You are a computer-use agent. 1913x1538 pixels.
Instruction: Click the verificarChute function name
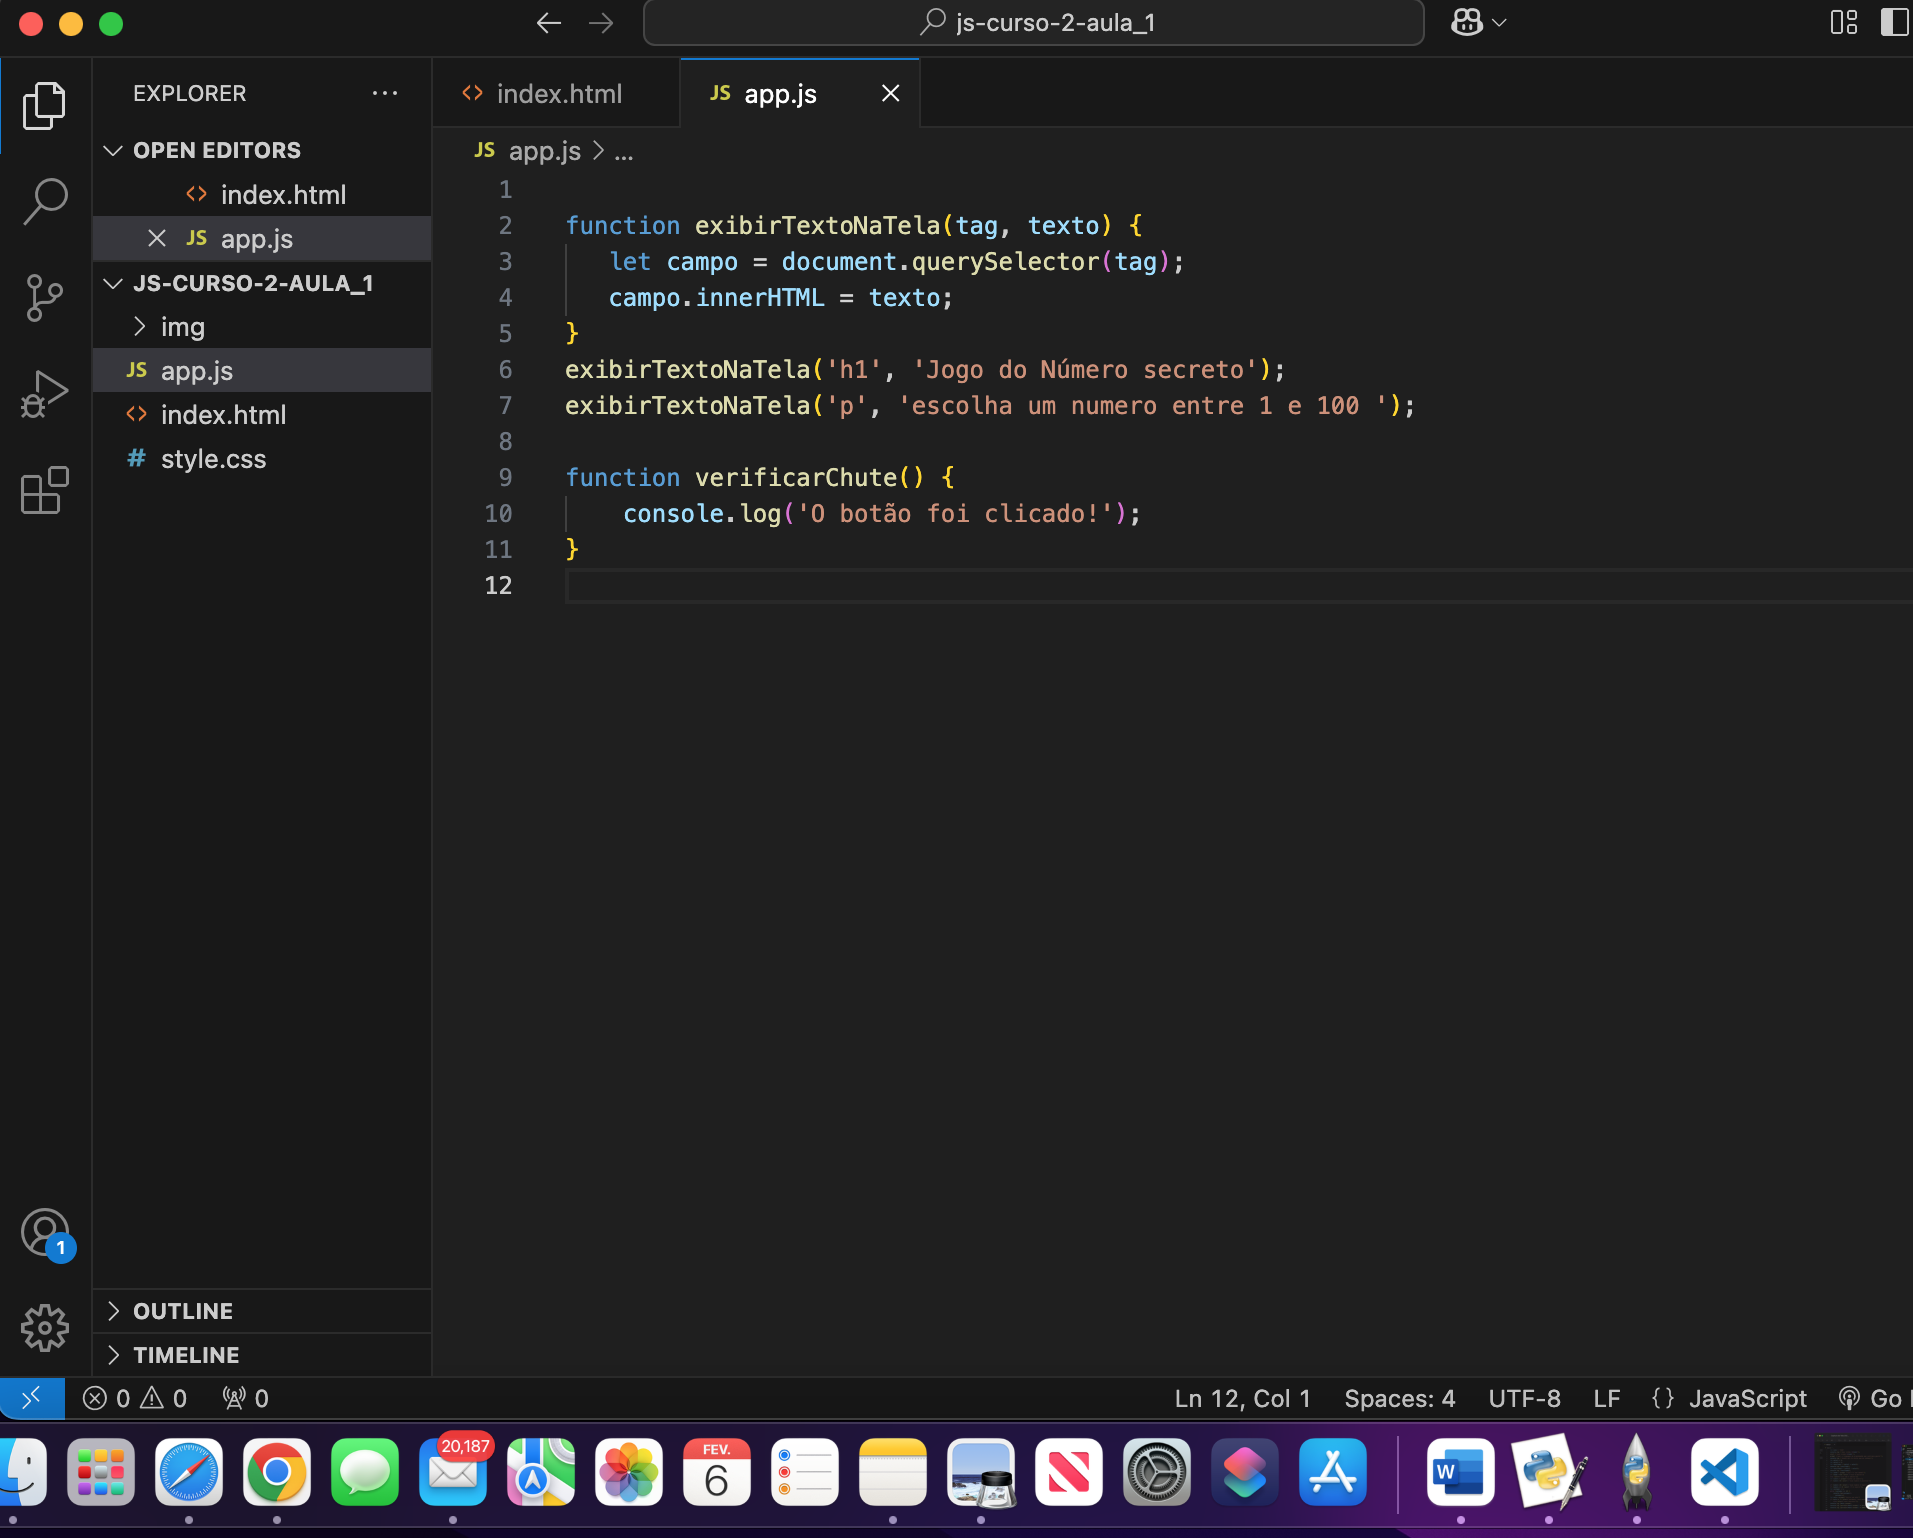[x=797, y=477]
